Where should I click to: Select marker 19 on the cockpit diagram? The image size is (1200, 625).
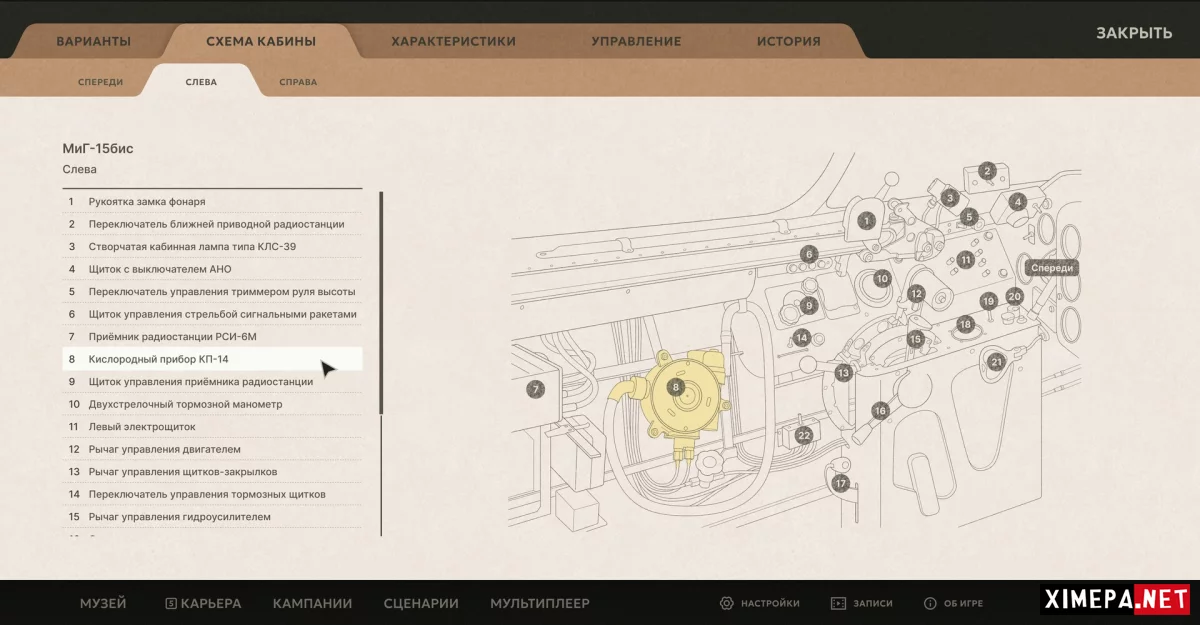(989, 301)
